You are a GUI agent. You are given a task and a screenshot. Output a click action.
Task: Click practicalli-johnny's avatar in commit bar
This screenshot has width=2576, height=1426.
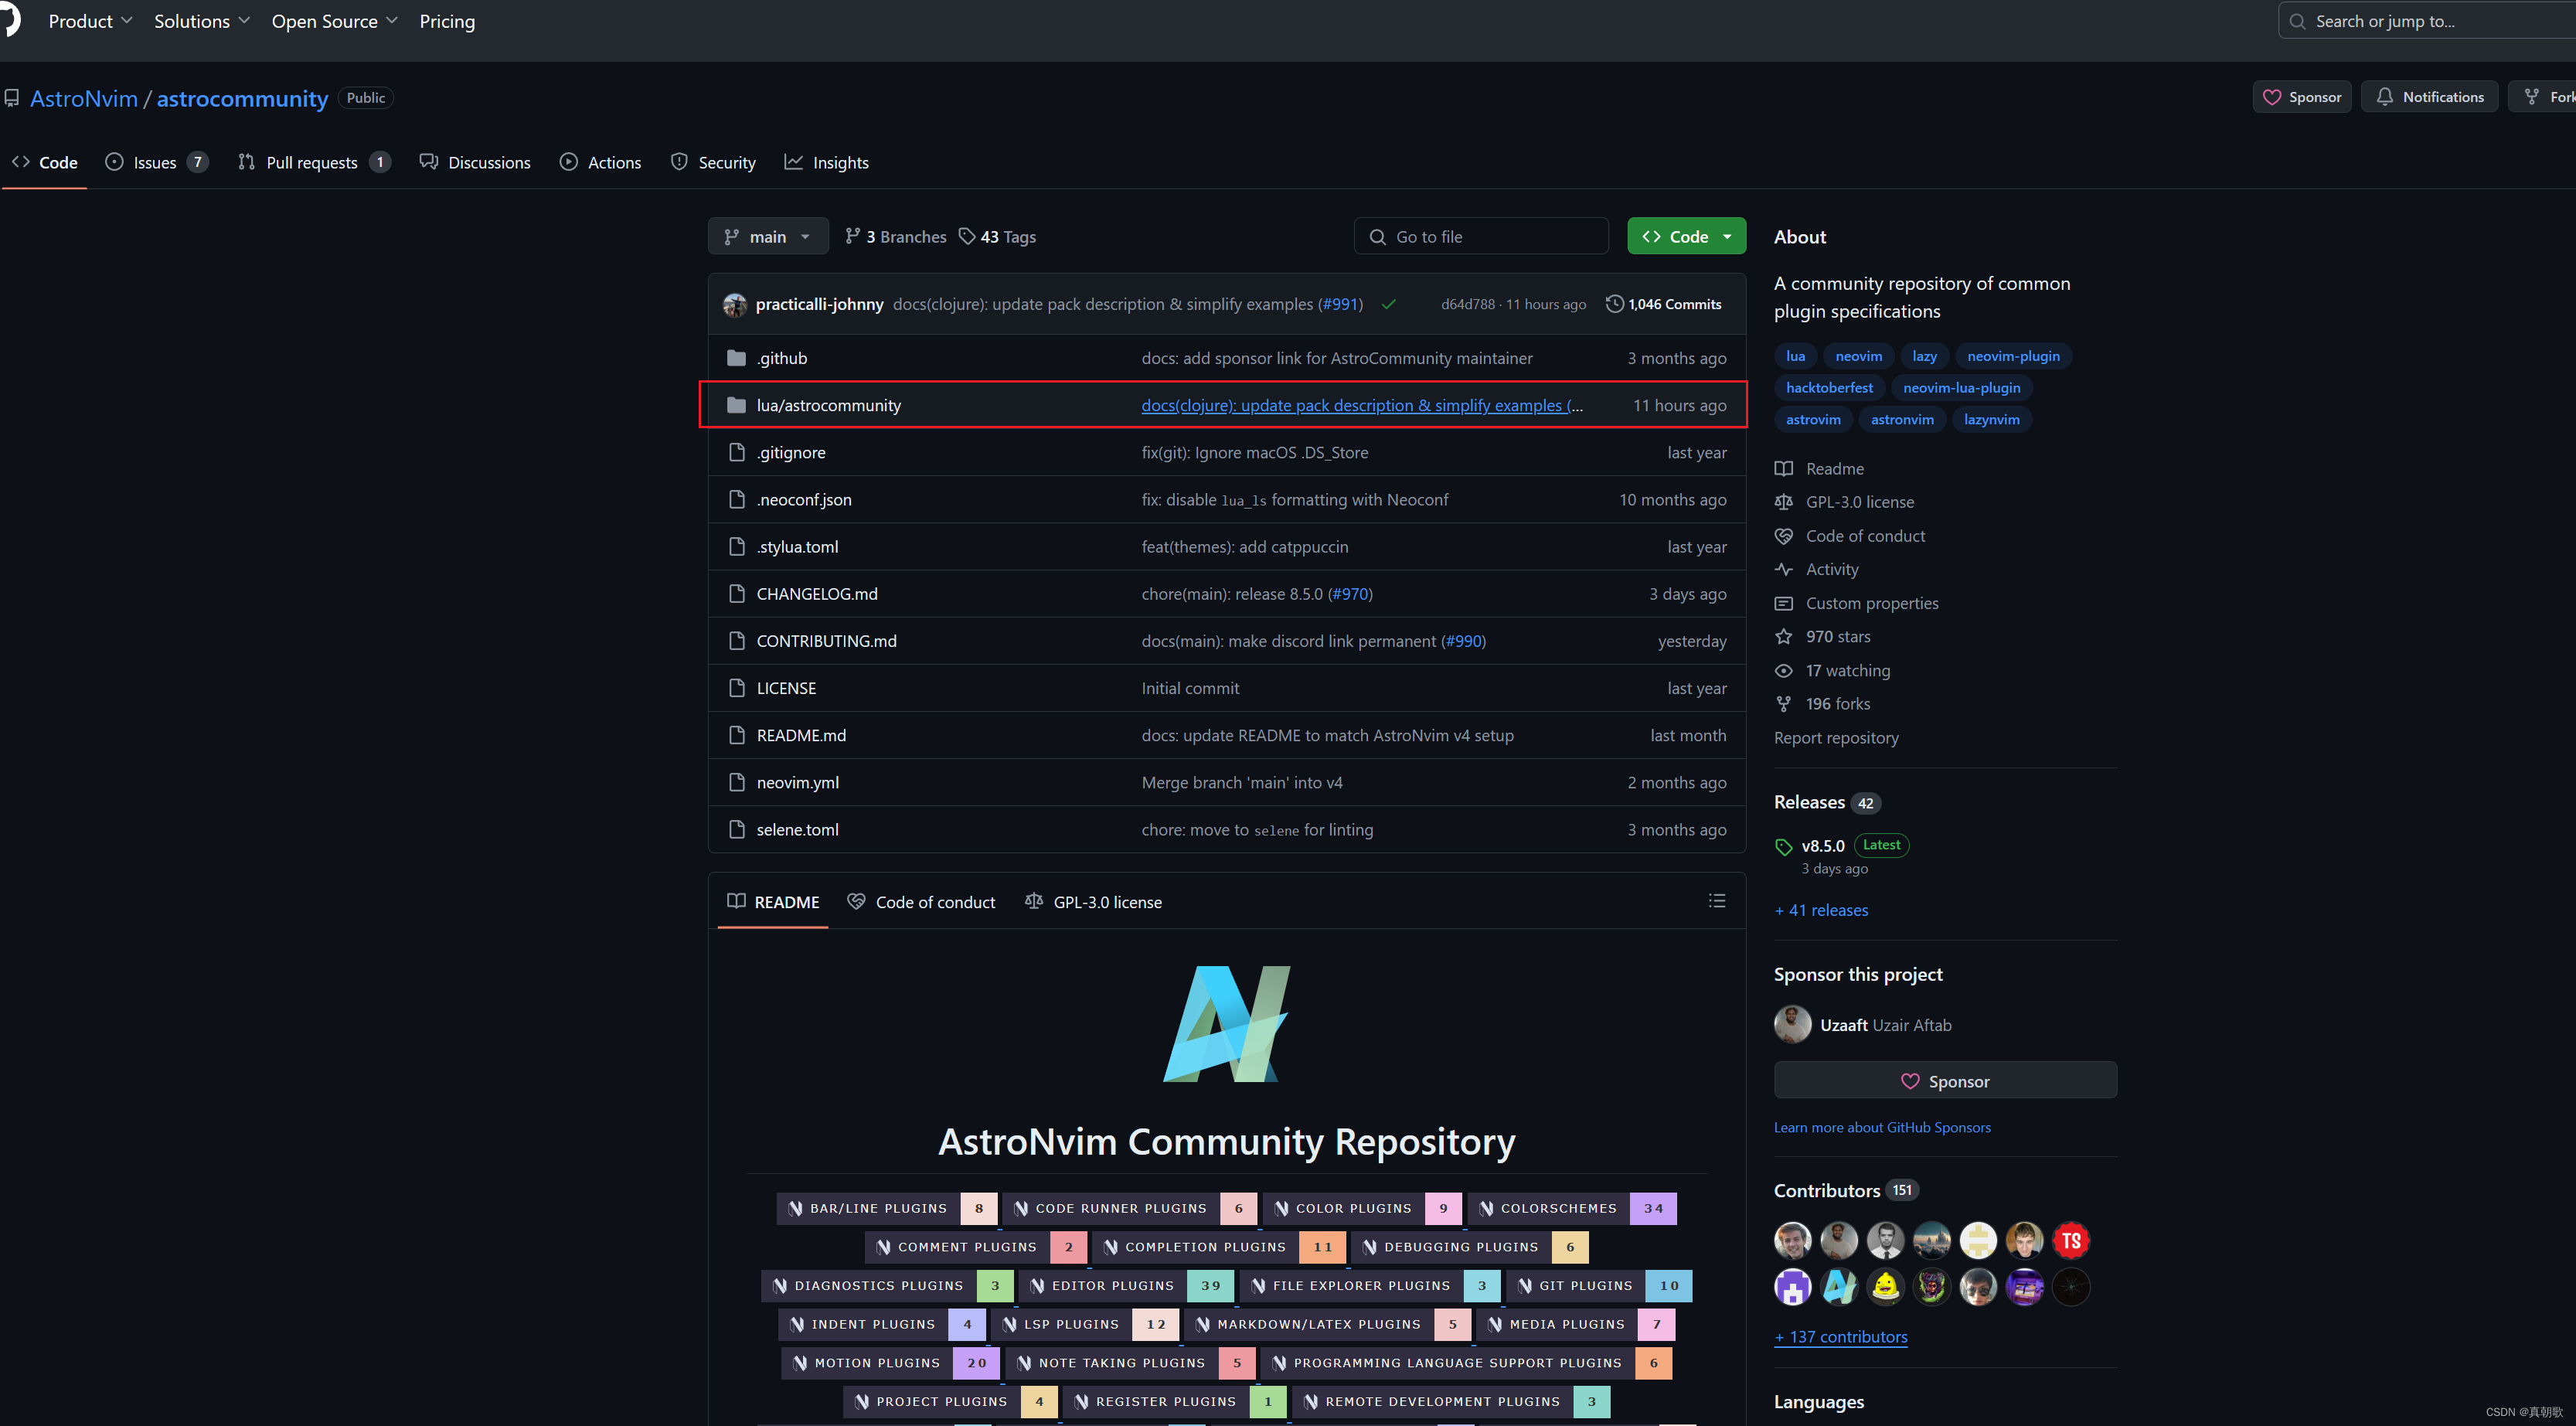(x=735, y=305)
